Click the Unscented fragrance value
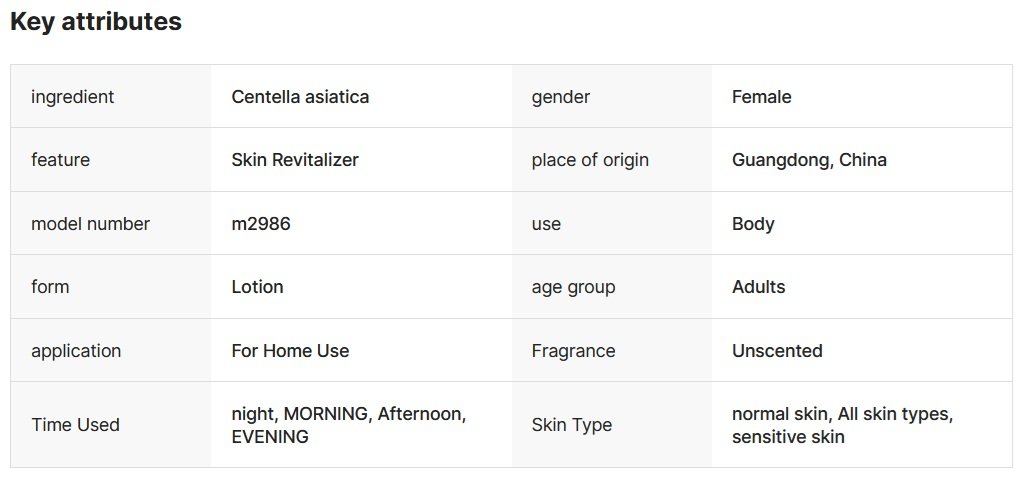 click(777, 351)
